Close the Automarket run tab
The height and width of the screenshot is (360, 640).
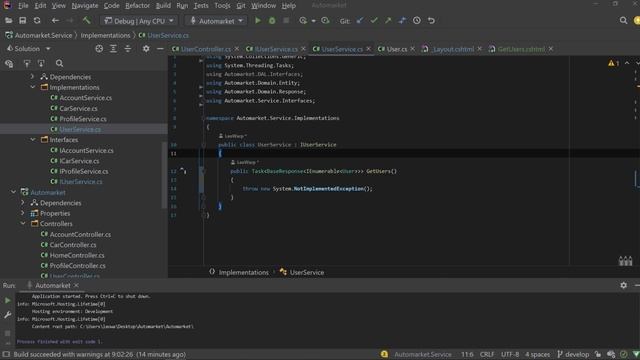click(76, 285)
